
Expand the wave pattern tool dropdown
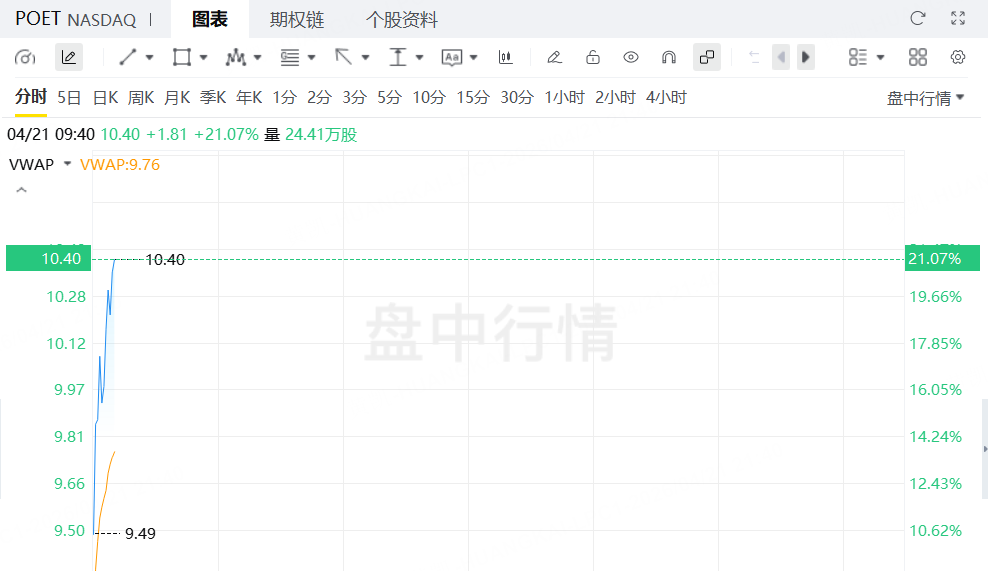(x=257, y=57)
